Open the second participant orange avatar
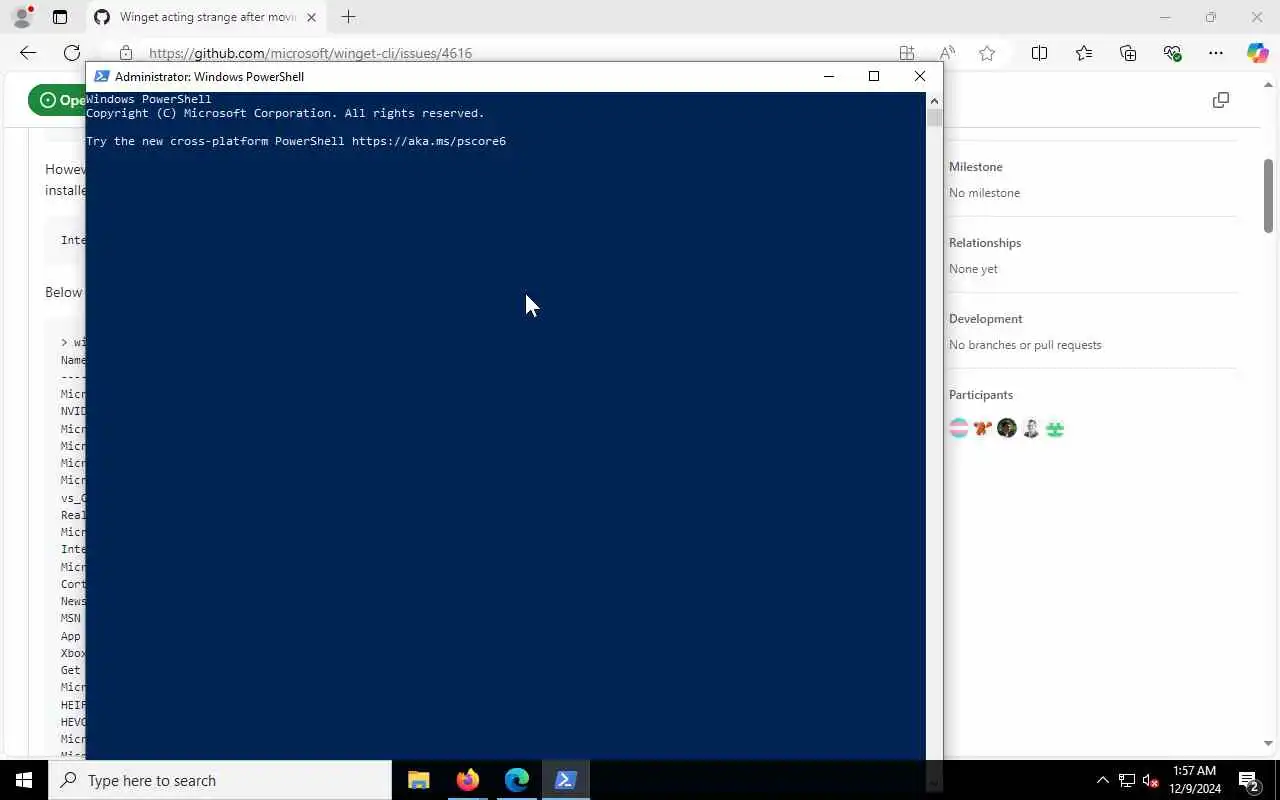 [x=983, y=428]
